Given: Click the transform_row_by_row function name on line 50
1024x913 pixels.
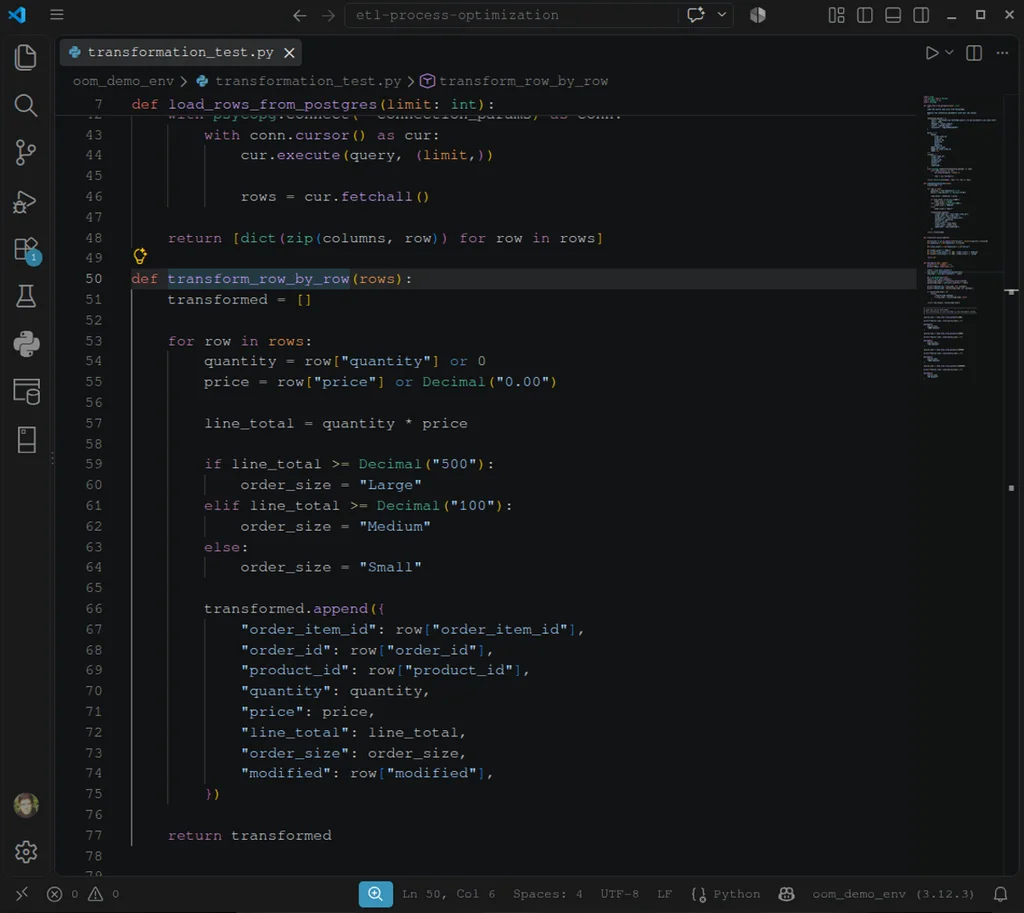Looking at the screenshot, I should coord(259,279).
